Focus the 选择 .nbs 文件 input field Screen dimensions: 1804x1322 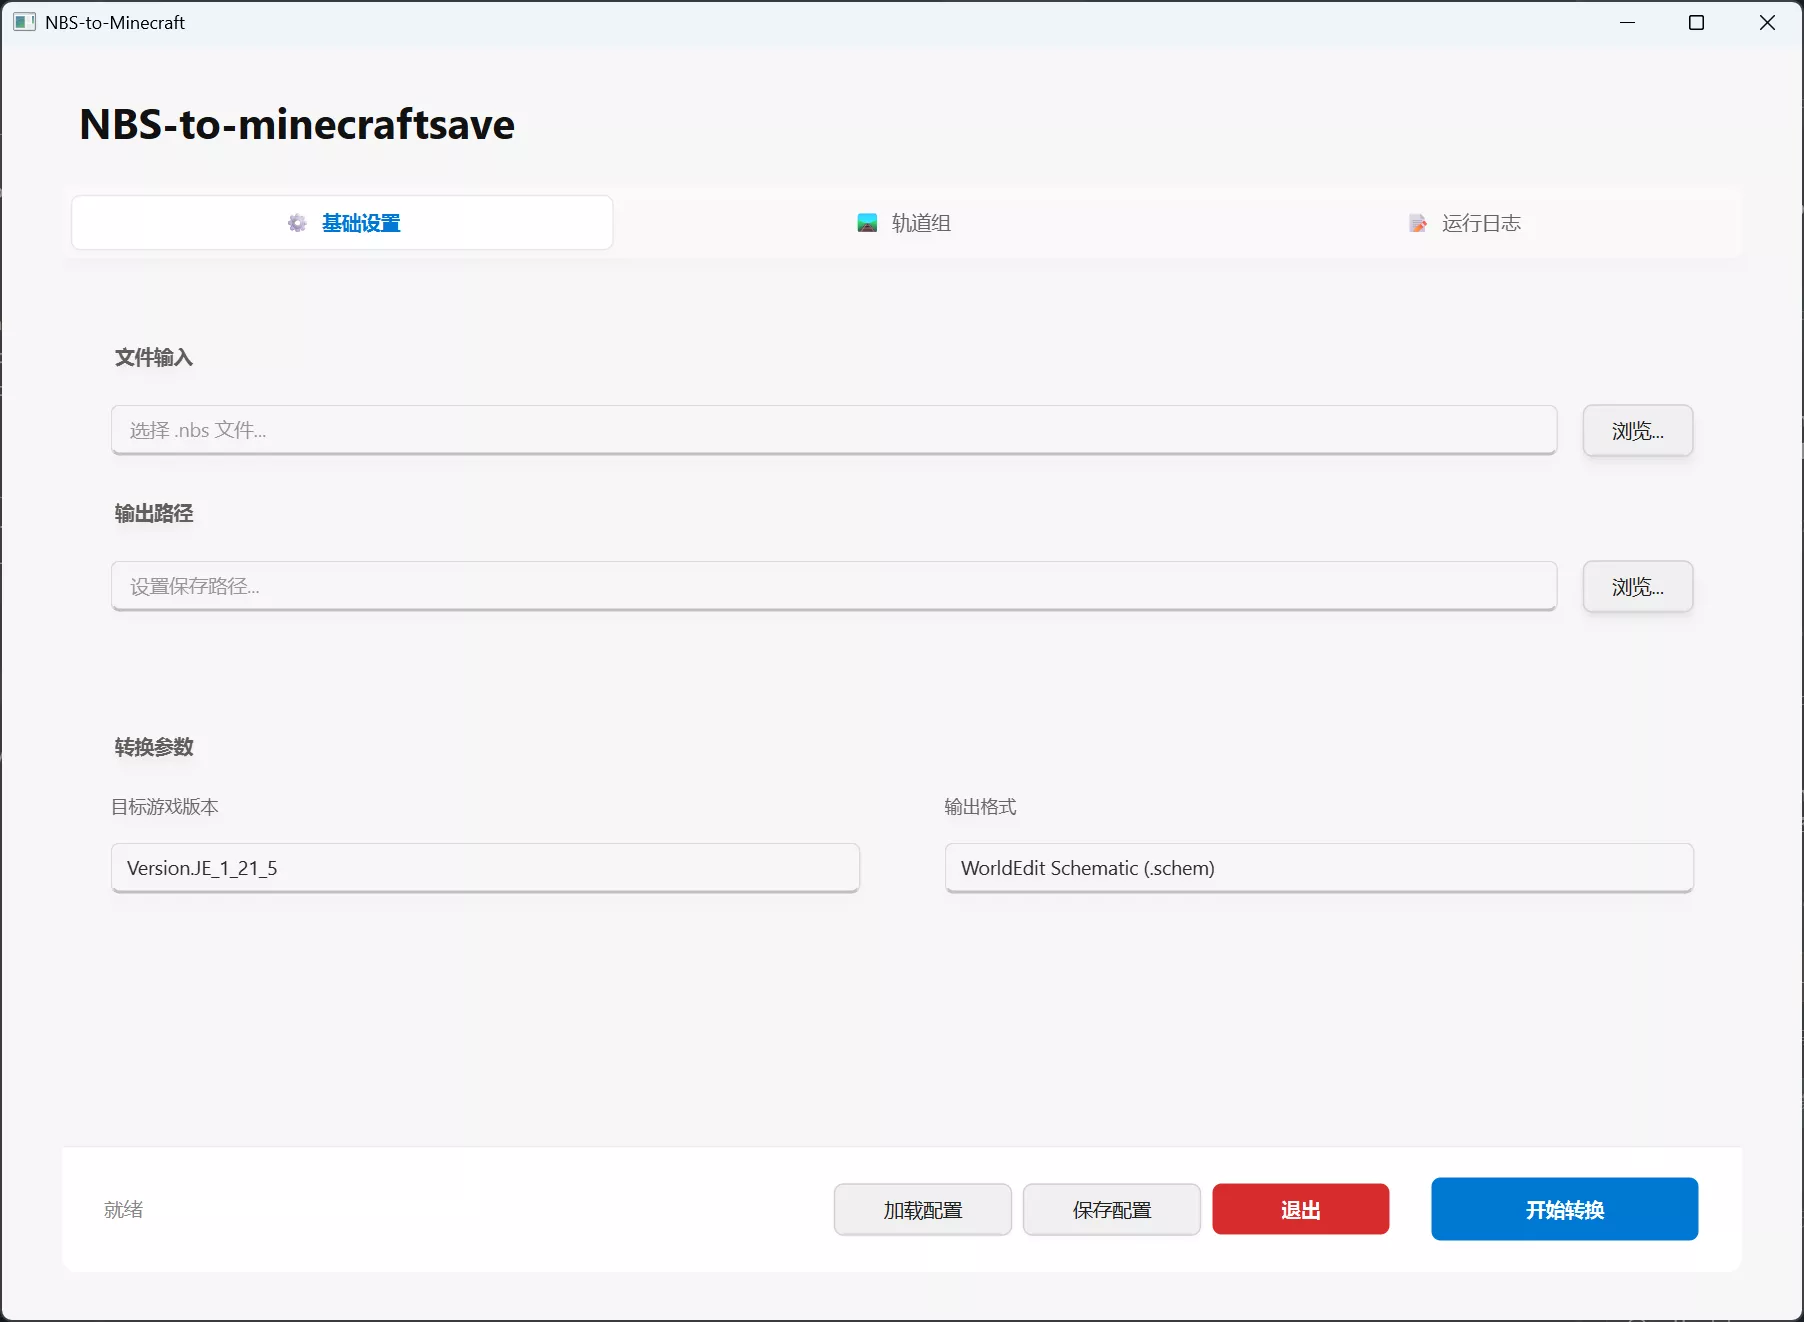coord(833,430)
